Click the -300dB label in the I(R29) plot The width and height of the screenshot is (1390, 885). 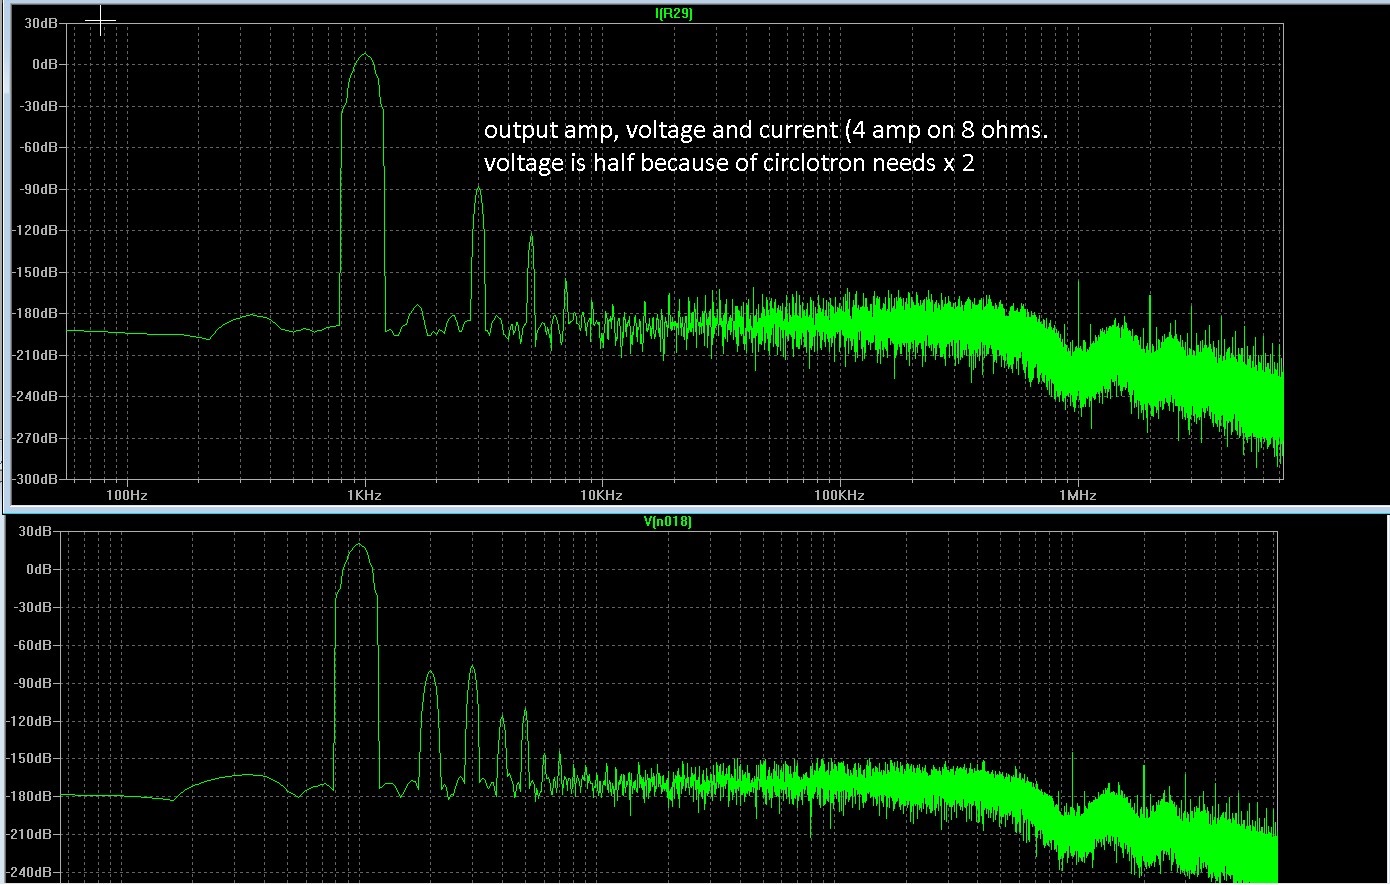tap(34, 480)
